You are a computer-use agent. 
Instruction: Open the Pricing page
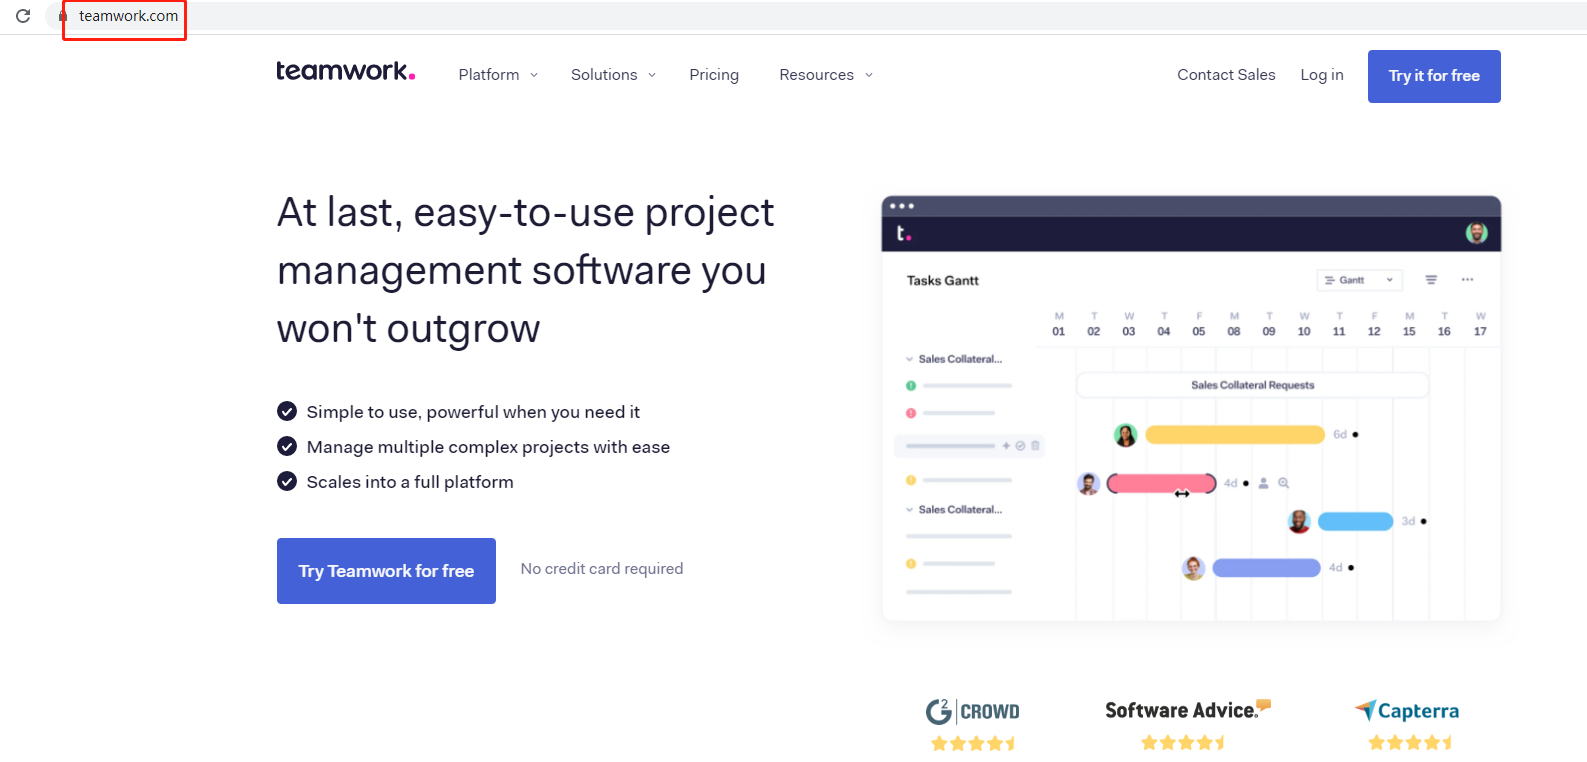click(714, 75)
